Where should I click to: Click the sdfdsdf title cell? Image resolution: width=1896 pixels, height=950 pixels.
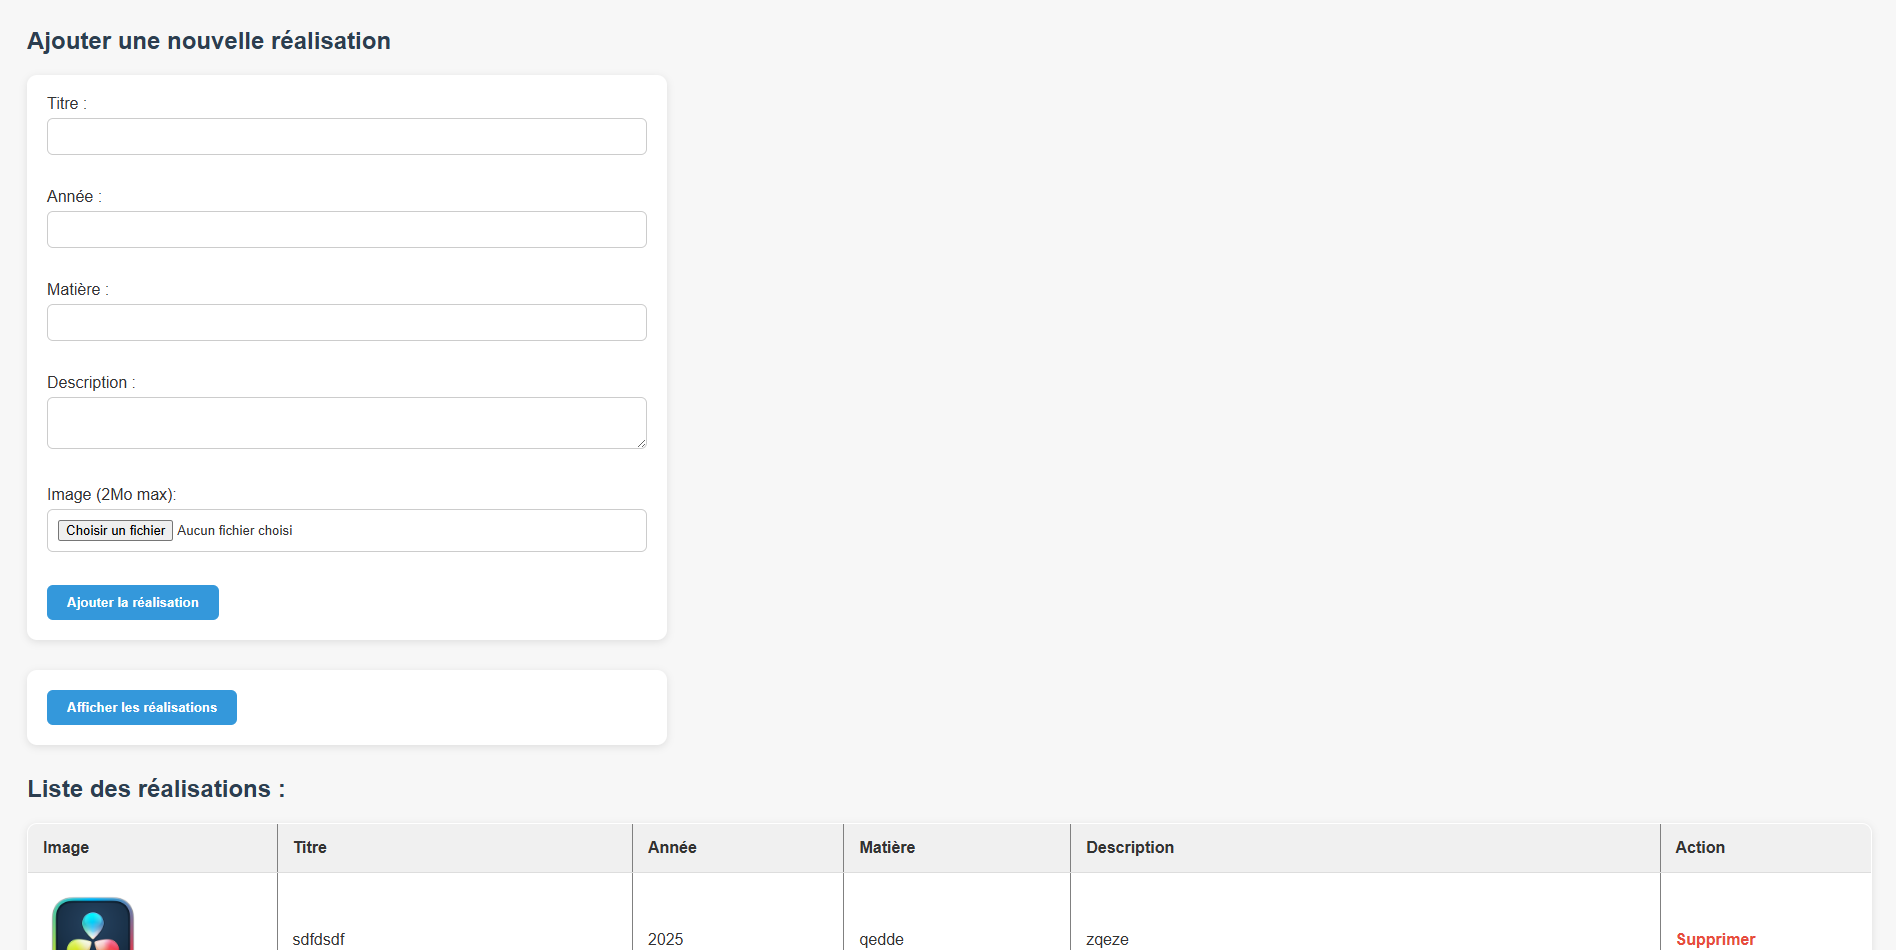point(319,939)
